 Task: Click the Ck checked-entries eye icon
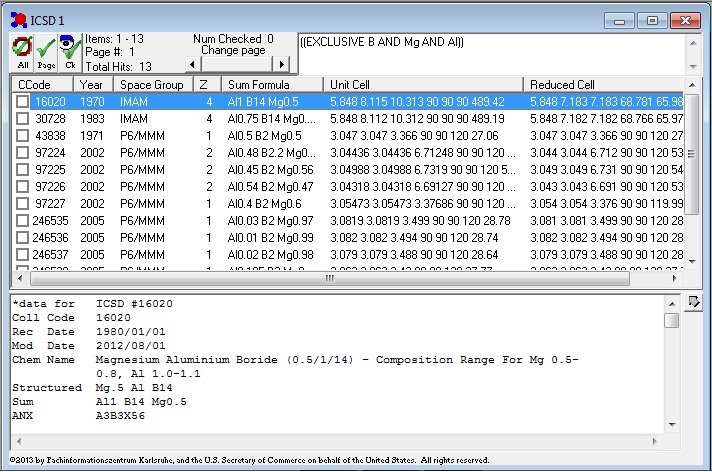(x=69, y=52)
